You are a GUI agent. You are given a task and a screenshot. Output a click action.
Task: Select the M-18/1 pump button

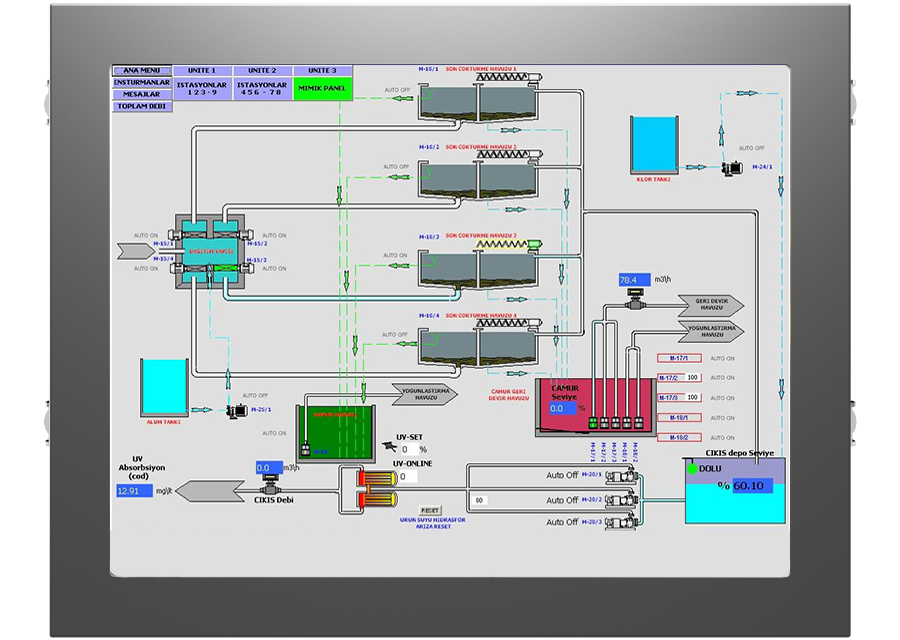pos(679,417)
